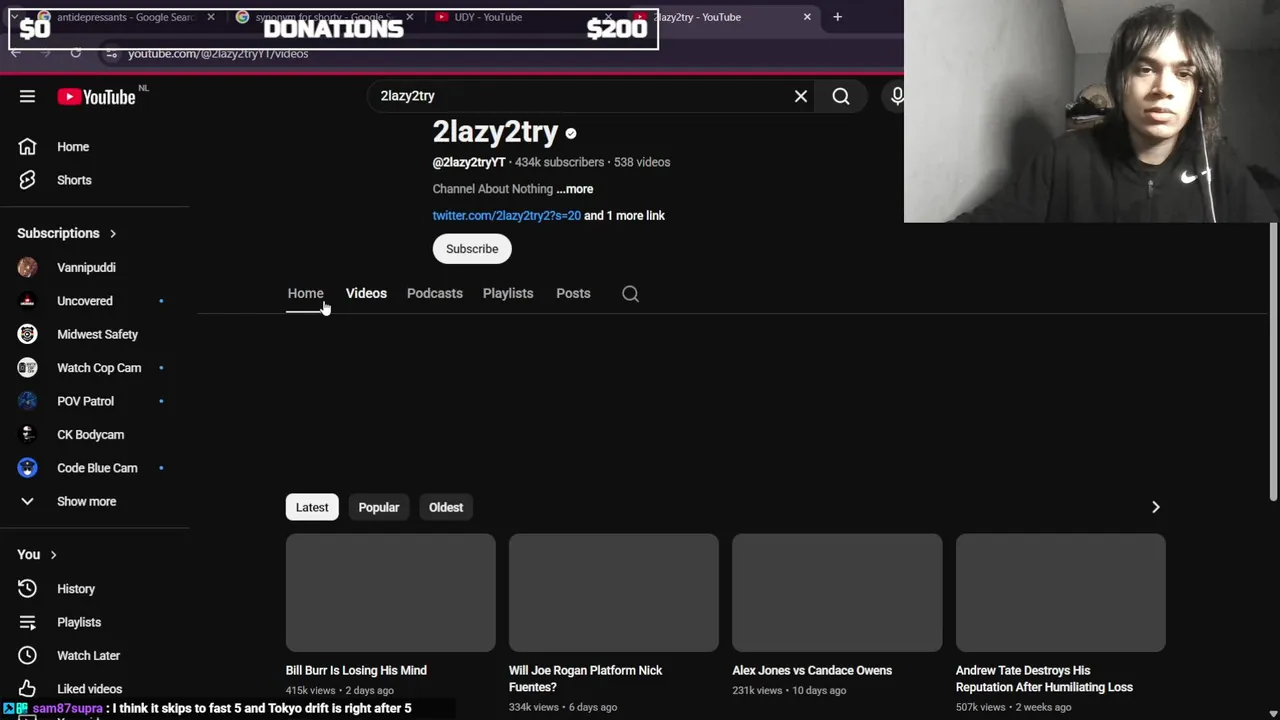Open the YouTube hamburger guide menu
This screenshot has height=720, width=1280.
pos(27,96)
